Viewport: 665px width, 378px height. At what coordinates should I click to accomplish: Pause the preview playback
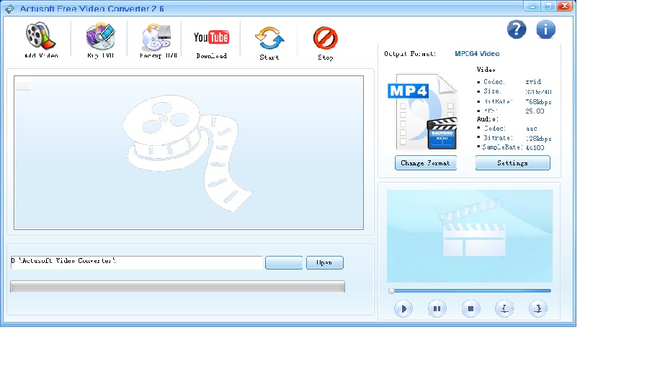pyautogui.click(x=437, y=308)
